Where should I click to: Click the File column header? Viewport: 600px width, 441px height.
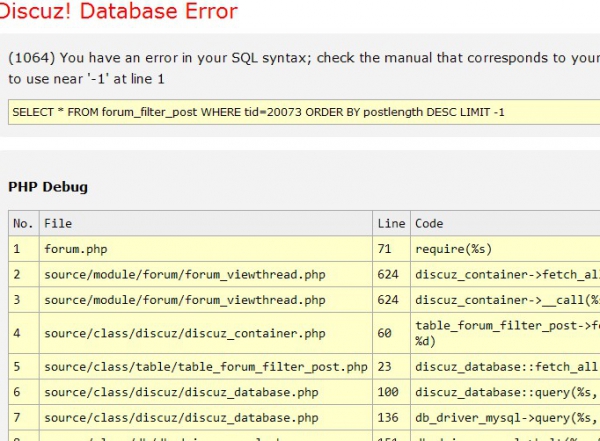click(206, 223)
